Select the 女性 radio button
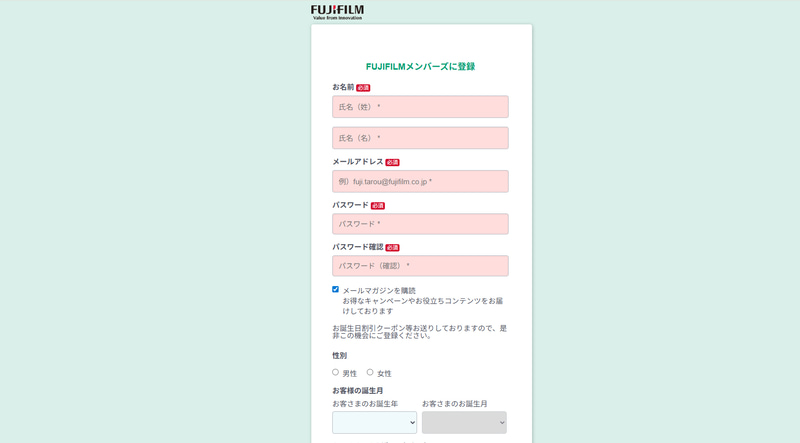This screenshot has width=800, height=443. 370,372
